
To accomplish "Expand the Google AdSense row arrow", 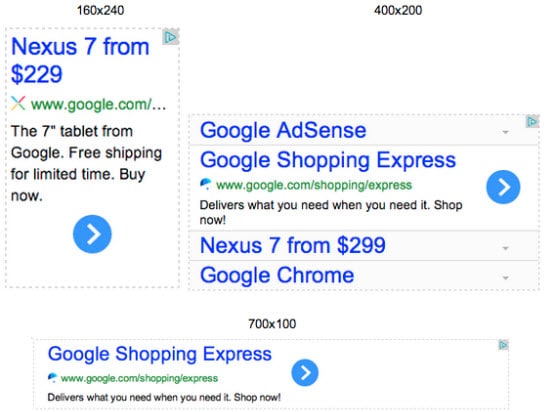I will click(x=505, y=132).
